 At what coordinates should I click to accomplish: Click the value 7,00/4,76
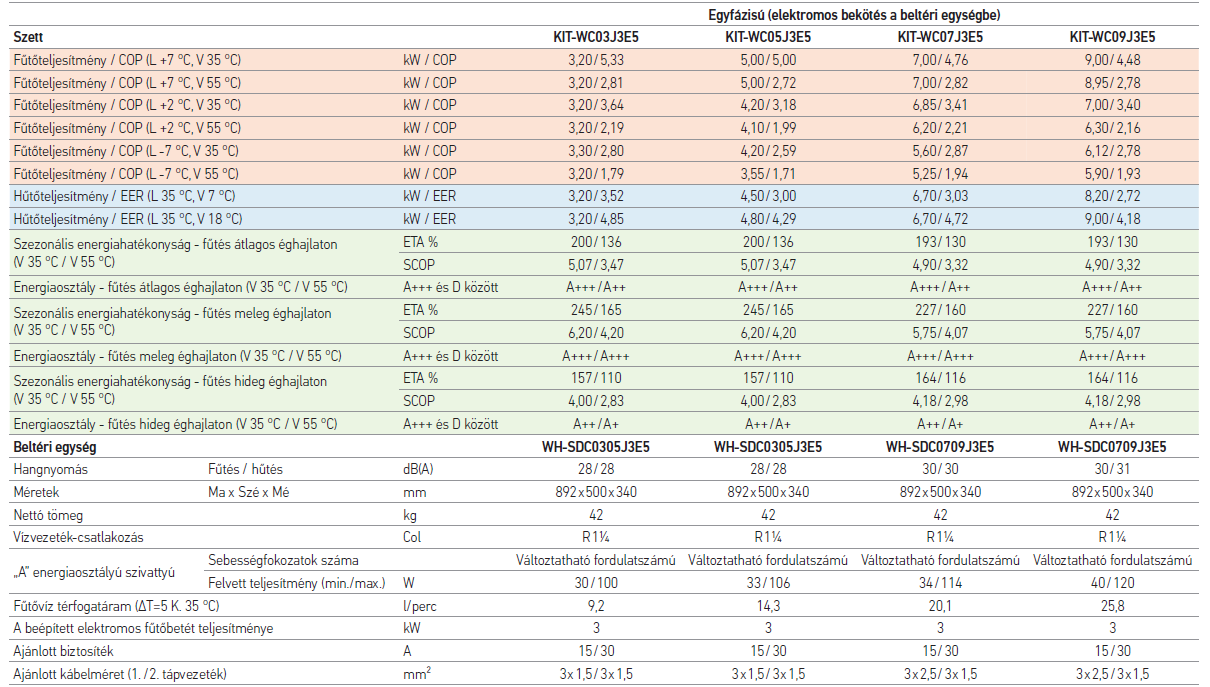tap(940, 60)
